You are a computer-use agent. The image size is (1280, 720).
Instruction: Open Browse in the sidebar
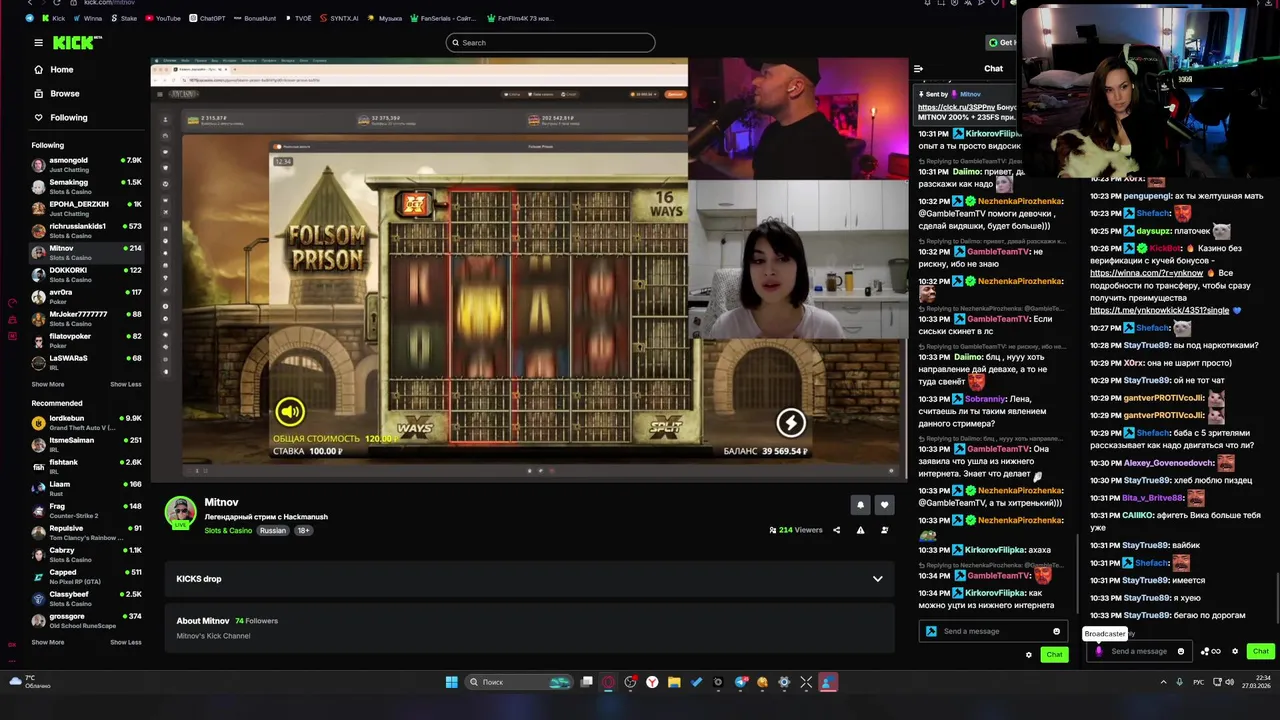coord(65,93)
